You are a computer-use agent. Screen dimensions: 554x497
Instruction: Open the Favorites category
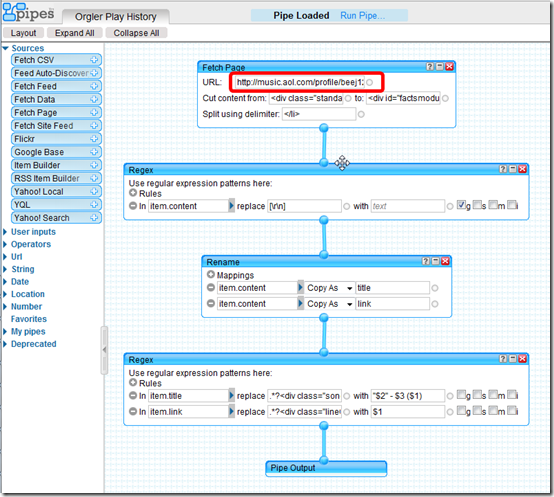[29, 319]
